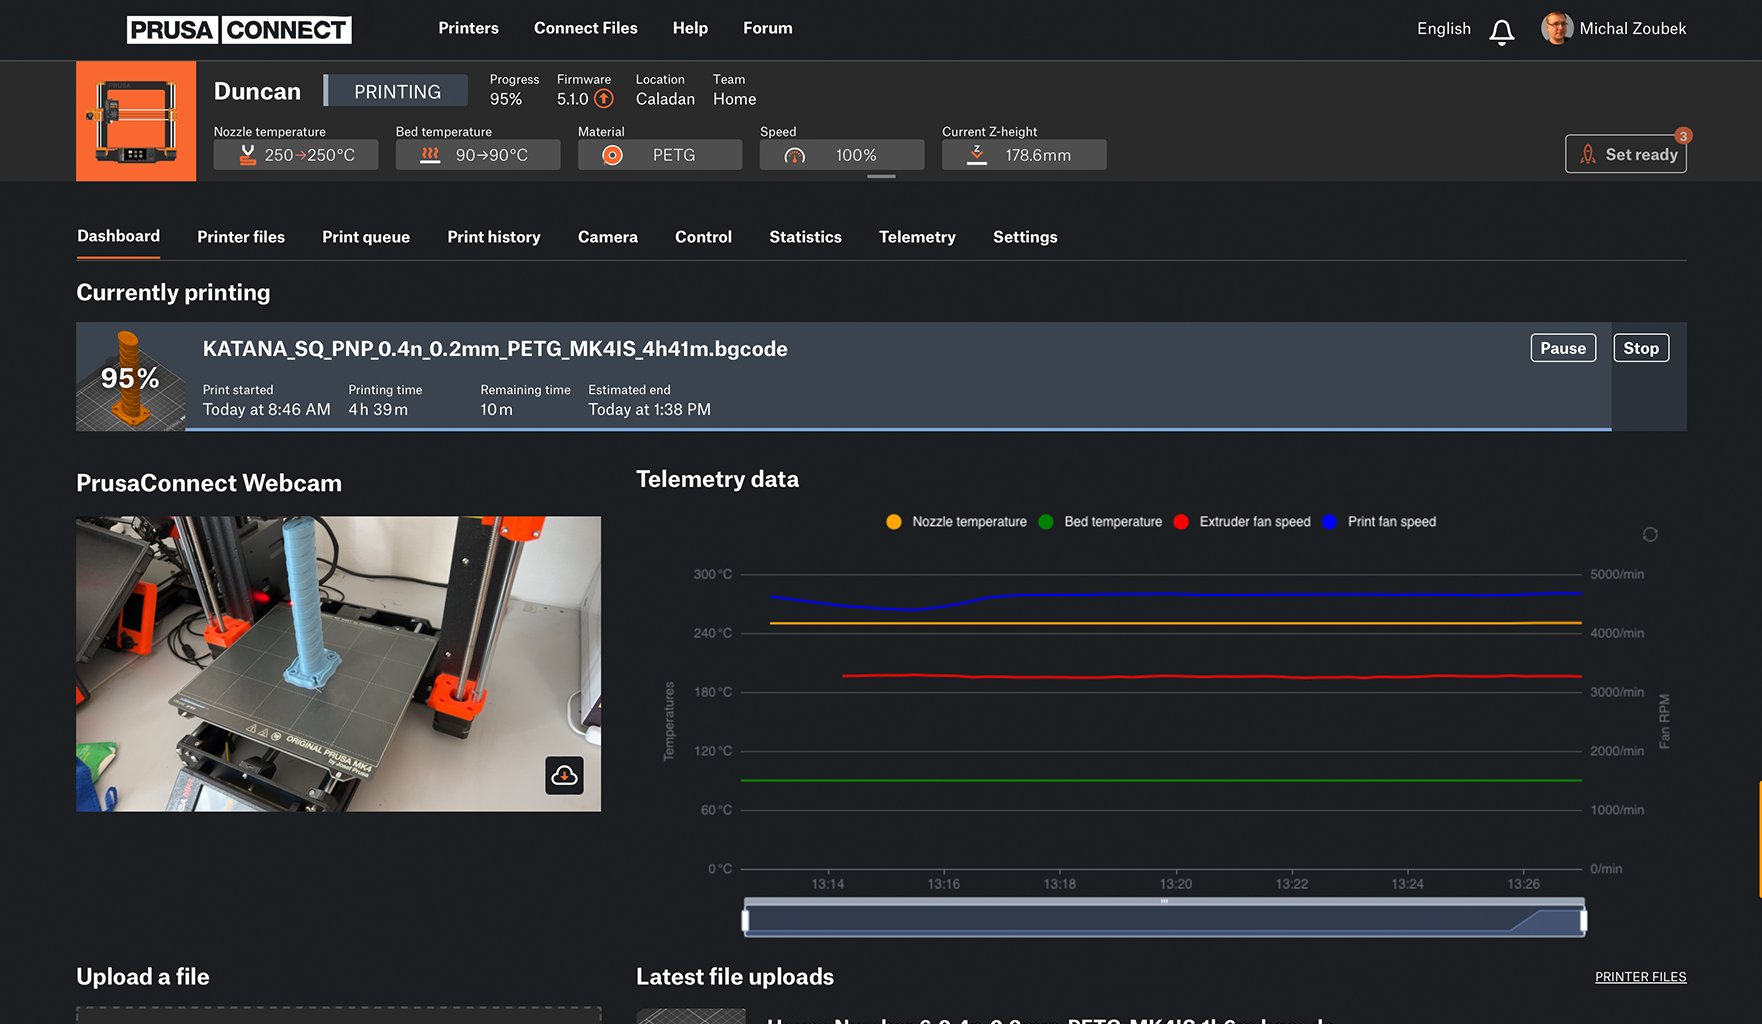Image resolution: width=1762 pixels, height=1024 pixels.
Task: Click the 5.1.0 firmware version
Action: [x=573, y=99]
